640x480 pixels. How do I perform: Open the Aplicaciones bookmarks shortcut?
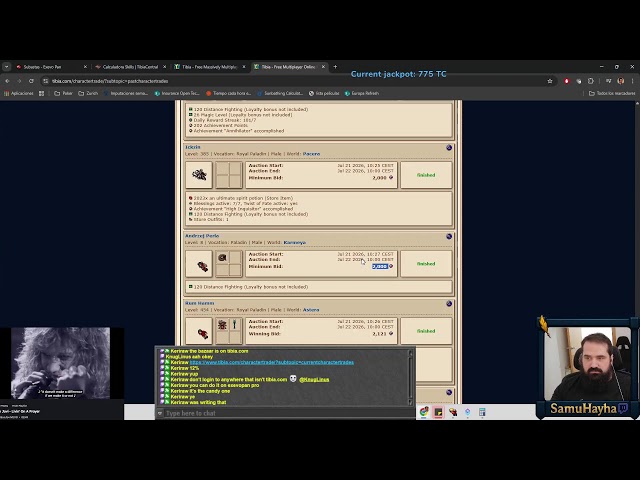click(19, 93)
